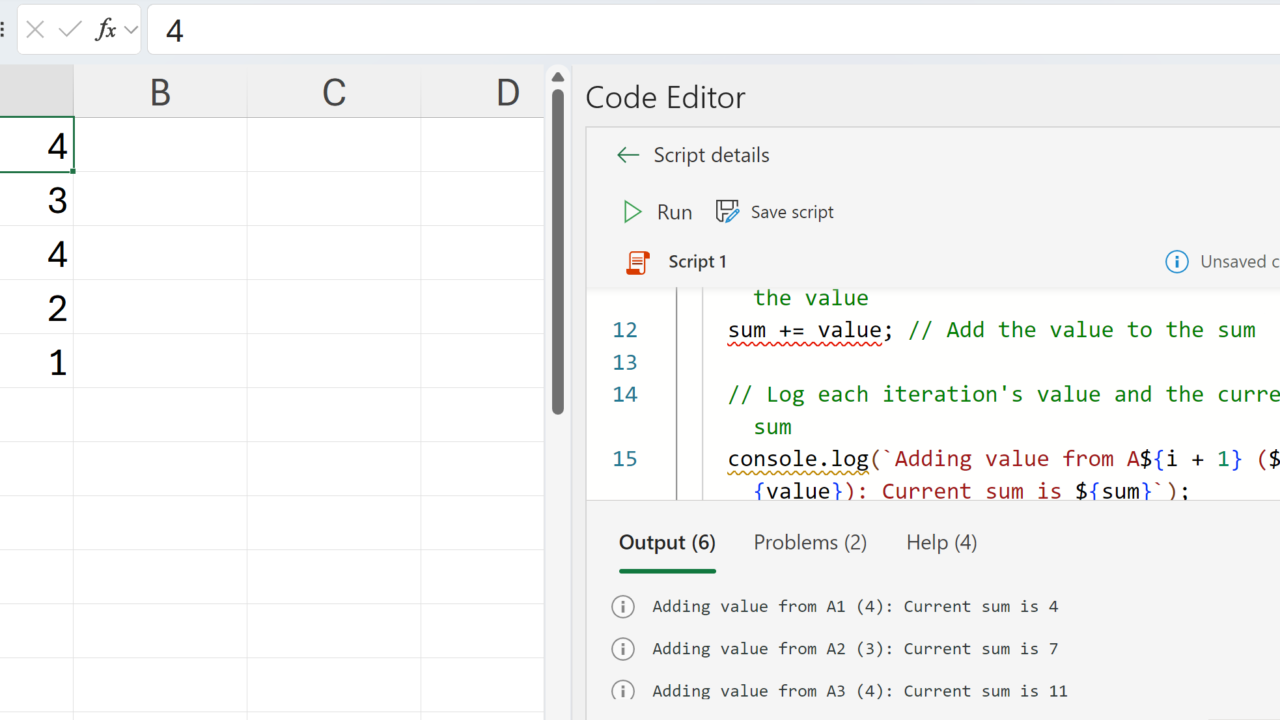
Task: Open the Help (4) tab
Action: (941, 543)
